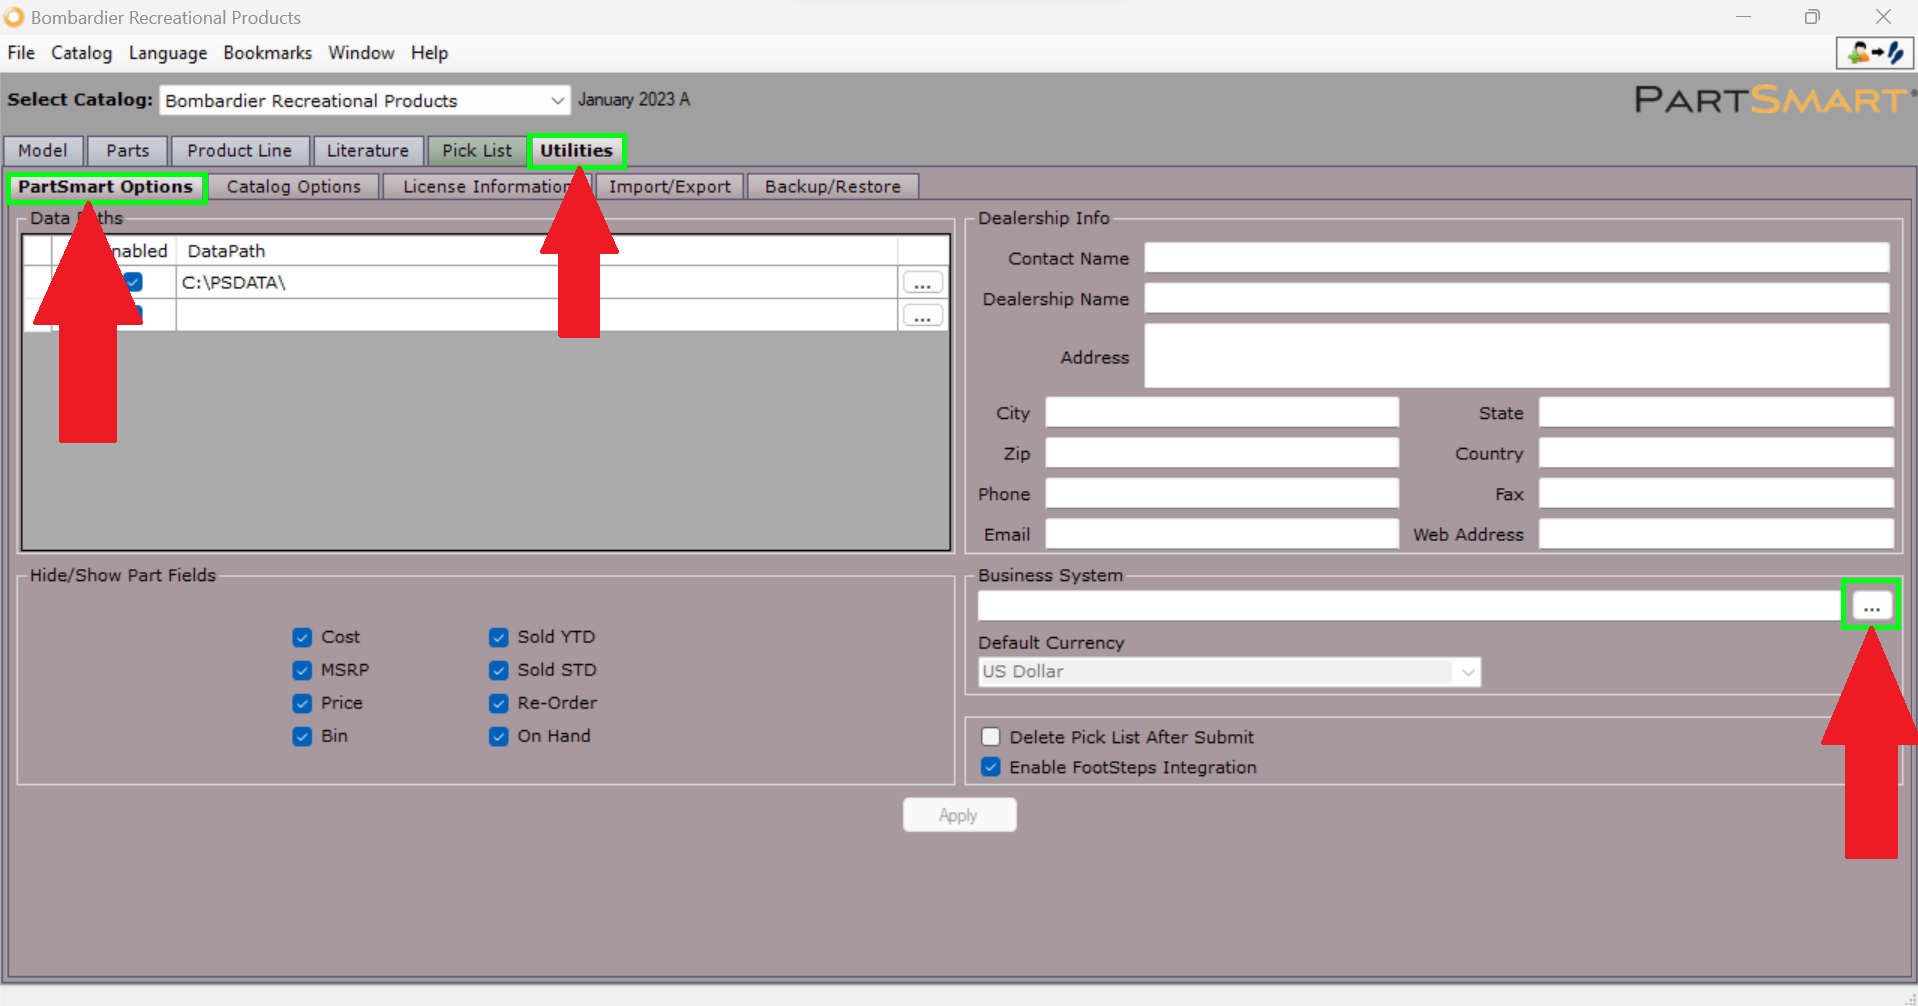Toggle the Bin checkbox
The height and width of the screenshot is (1006, 1918).
click(x=302, y=736)
